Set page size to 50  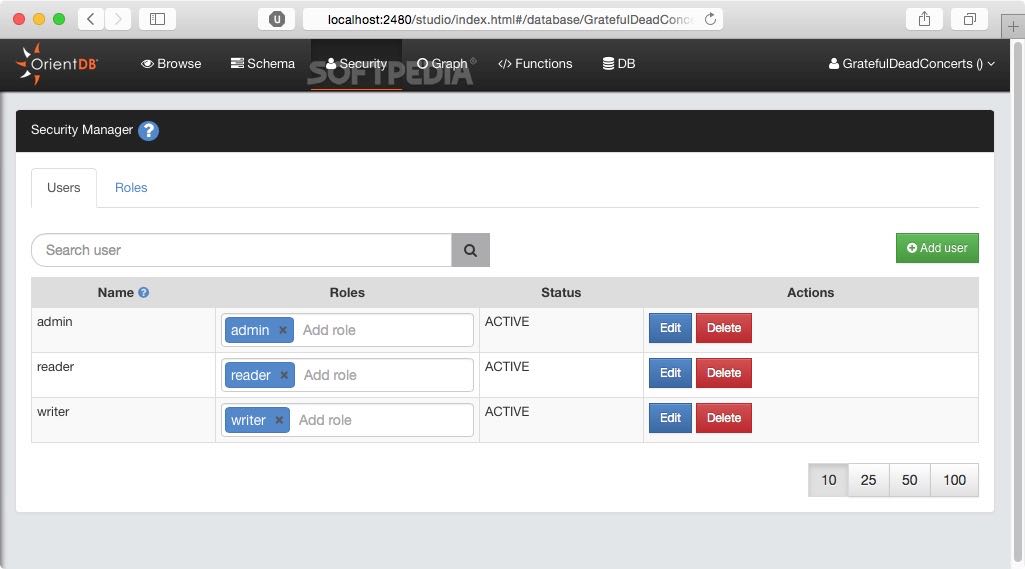909,480
